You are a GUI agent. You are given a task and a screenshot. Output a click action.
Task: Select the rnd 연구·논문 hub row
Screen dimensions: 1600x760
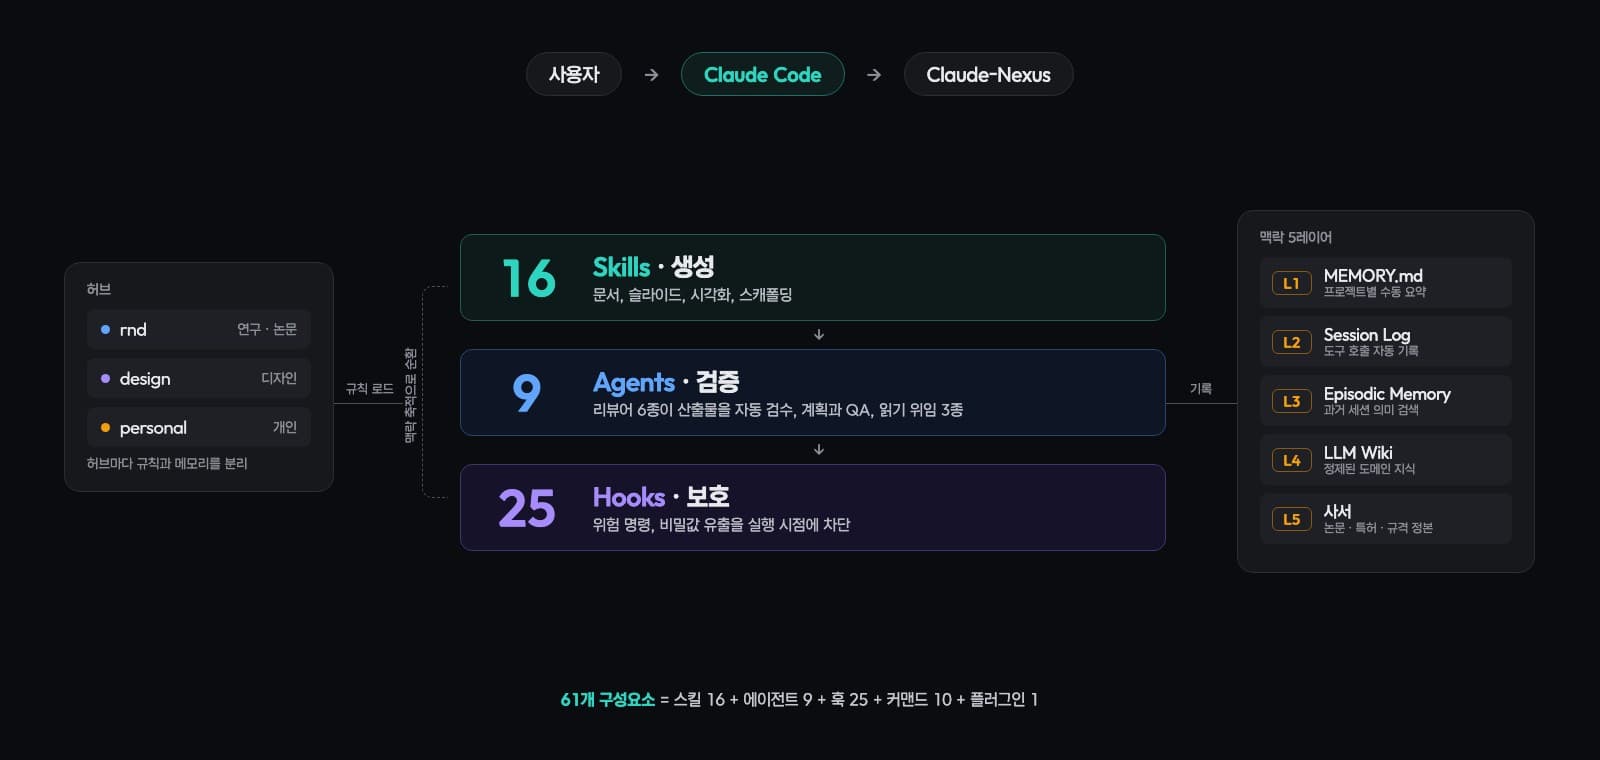199,329
